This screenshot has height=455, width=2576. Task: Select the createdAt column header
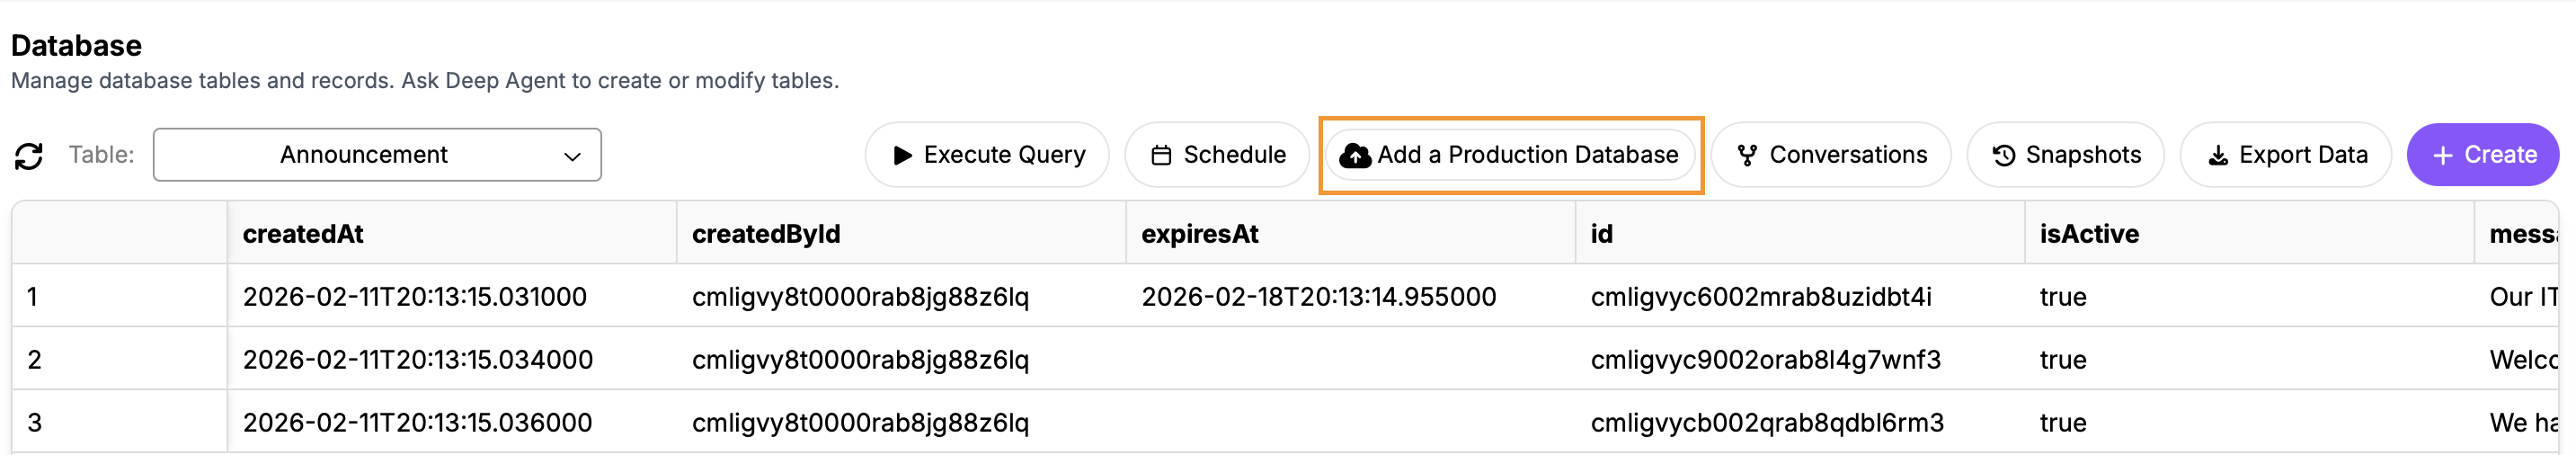click(x=303, y=234)
